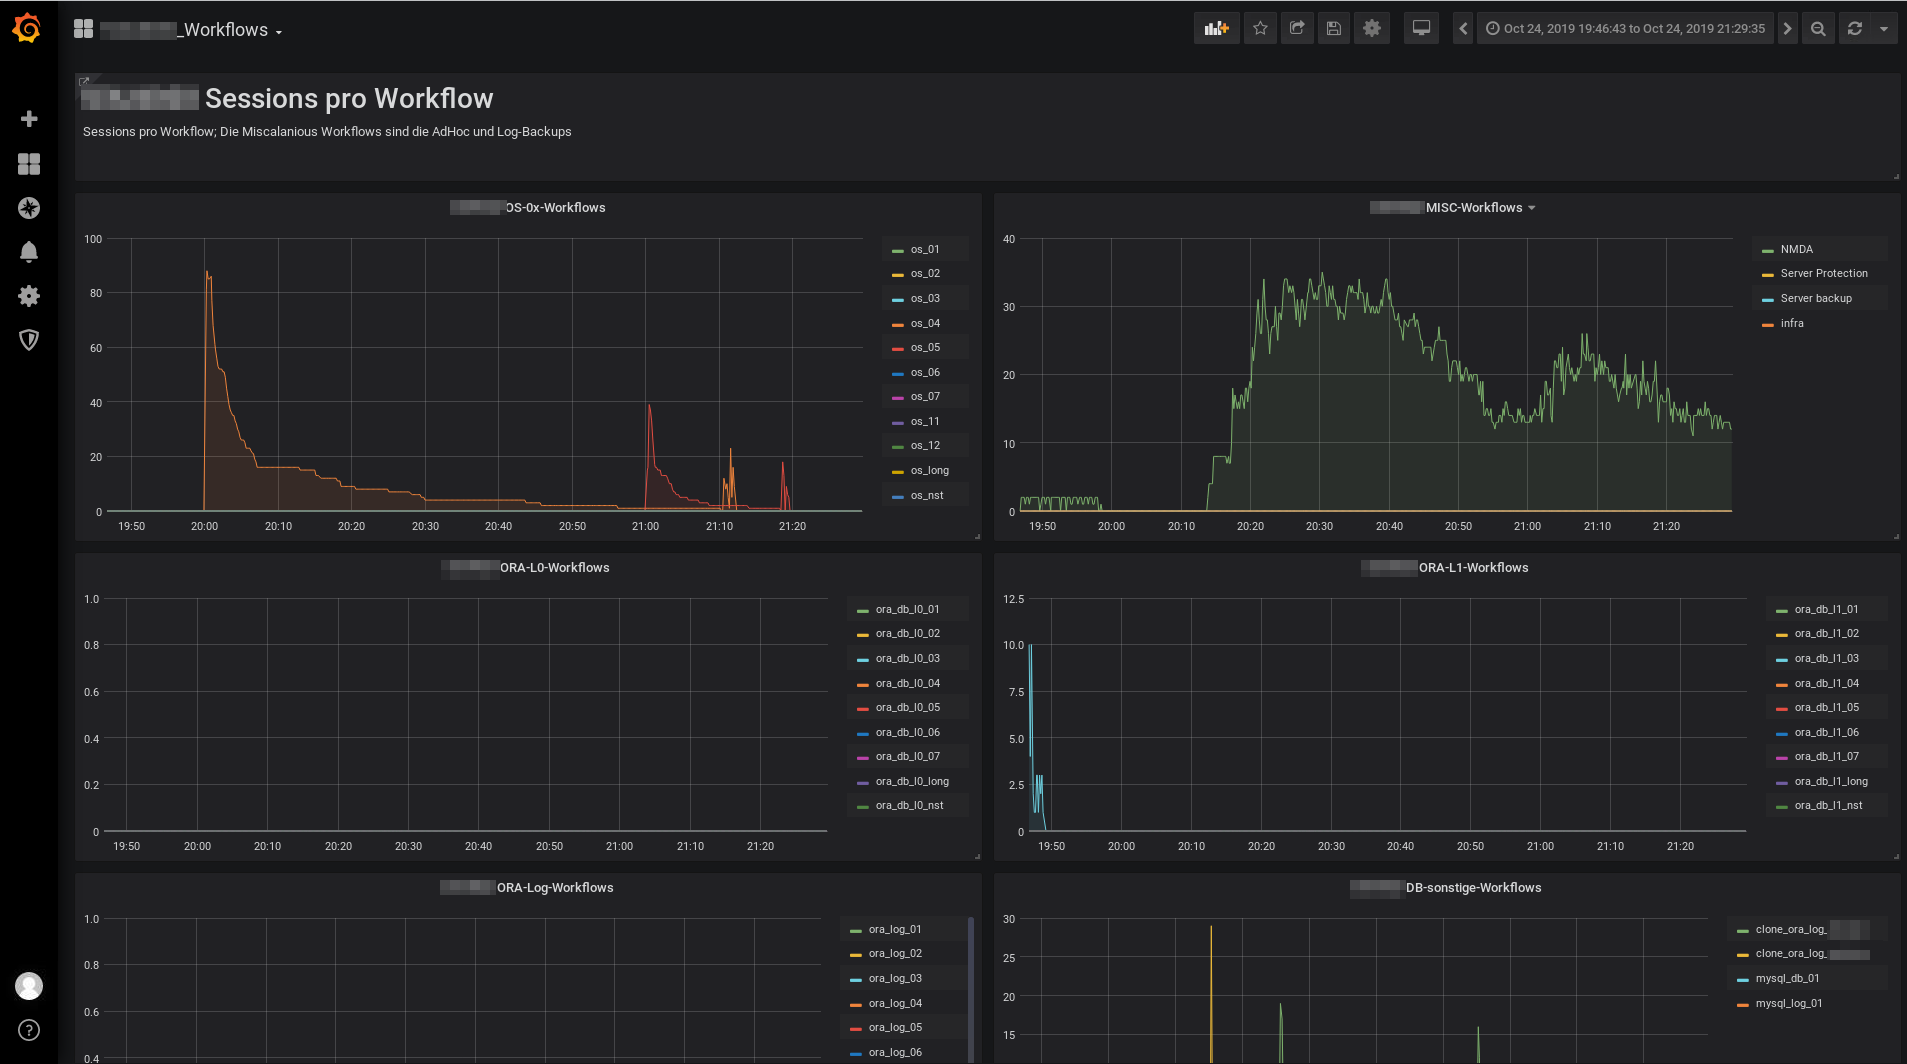This screenshot has width=1907, height=1064.
Task: Open Grafana home via logo icon
Action: click(x=27, y=29)
